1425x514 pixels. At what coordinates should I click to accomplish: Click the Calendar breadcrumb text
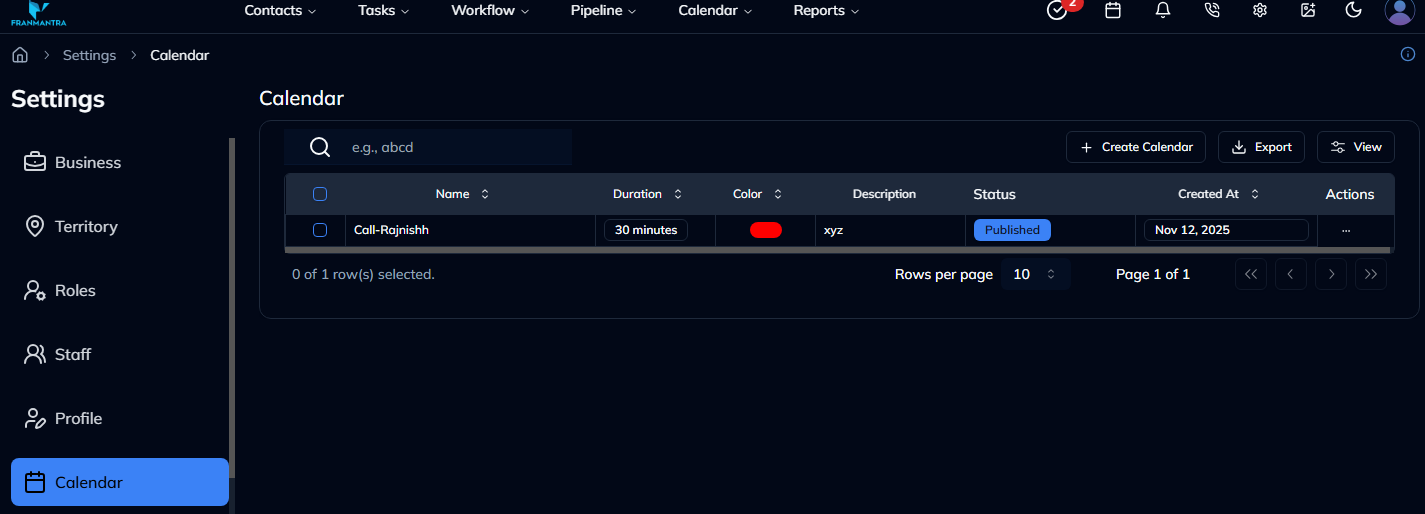(180, 55)
